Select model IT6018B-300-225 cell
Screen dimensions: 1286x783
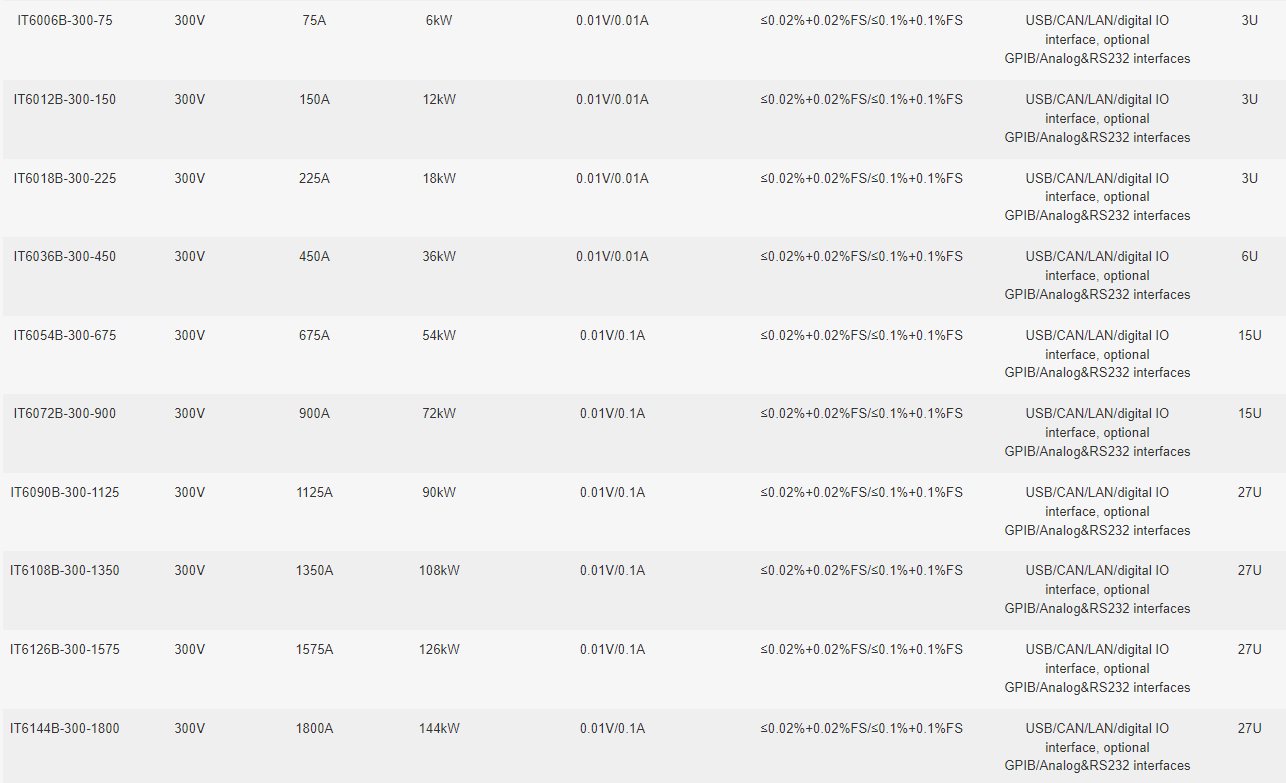coord(65,178)
